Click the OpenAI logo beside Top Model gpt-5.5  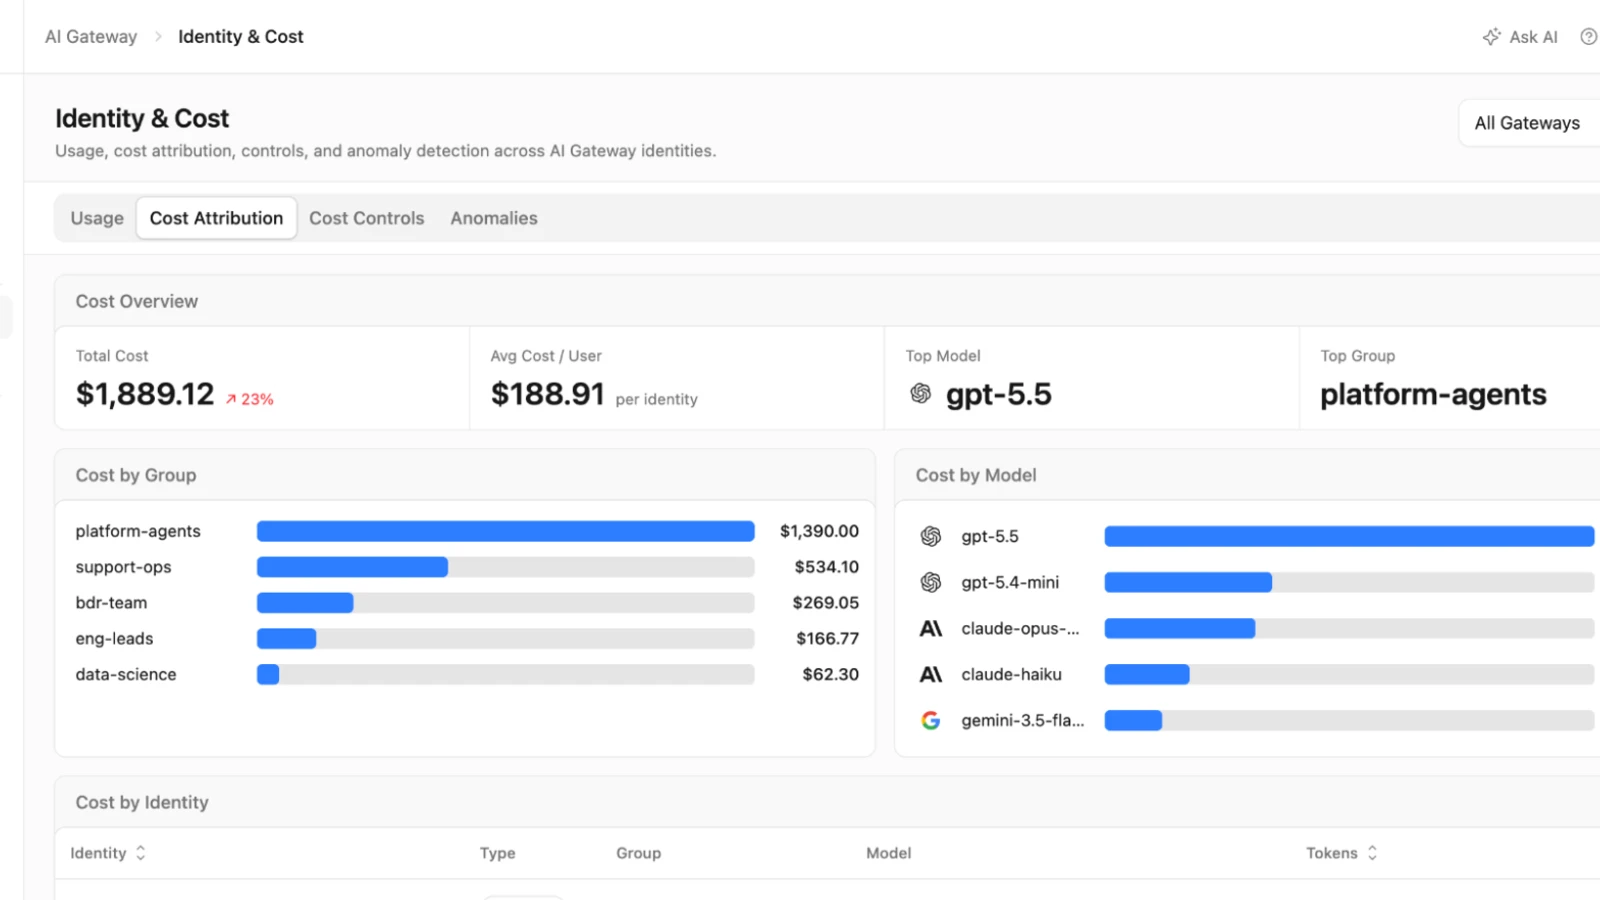920,394
